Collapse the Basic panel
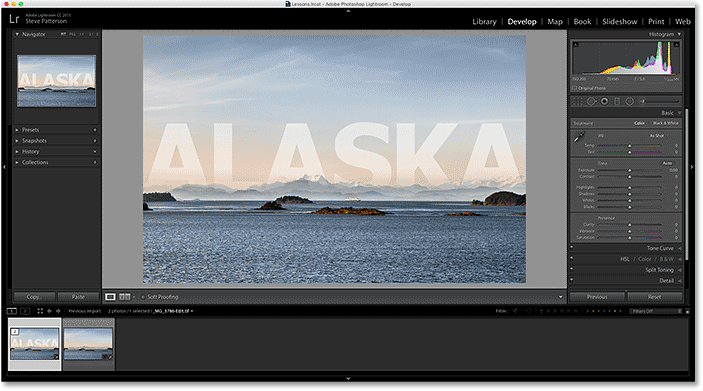The image size is (703, 391). pyautogui.click(x=679, y=113)
